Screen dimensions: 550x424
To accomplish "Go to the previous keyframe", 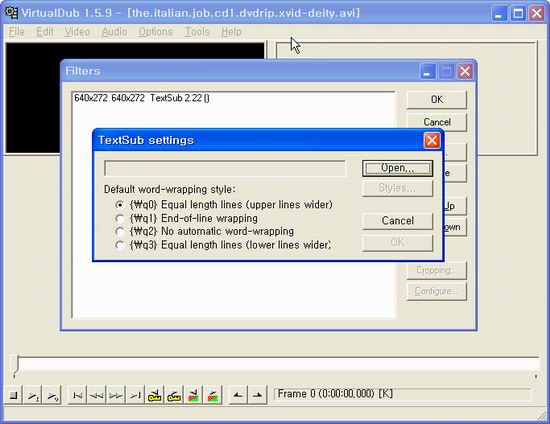I will (154, 395).
